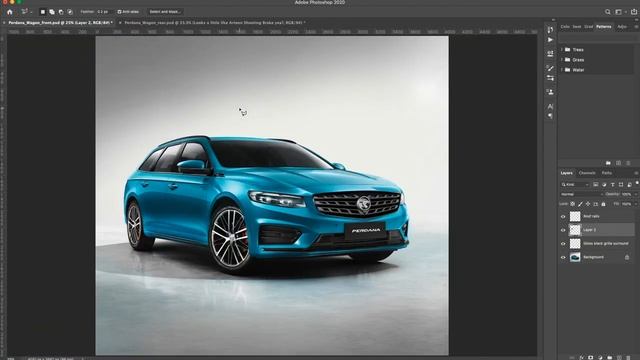Open the Brushes panel icon in dock
The width and height of the screenshot is (640, 360).
[550, 68]
